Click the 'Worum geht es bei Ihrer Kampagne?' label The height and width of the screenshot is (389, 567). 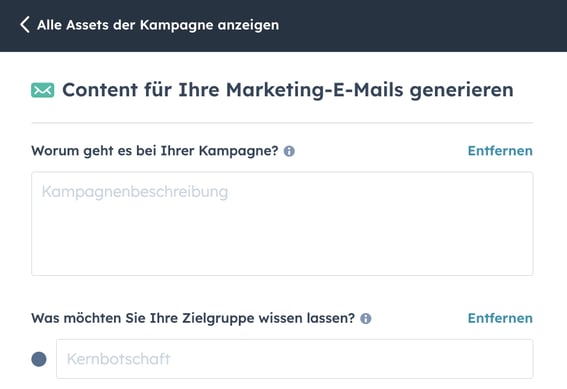[x=155, y=151]
